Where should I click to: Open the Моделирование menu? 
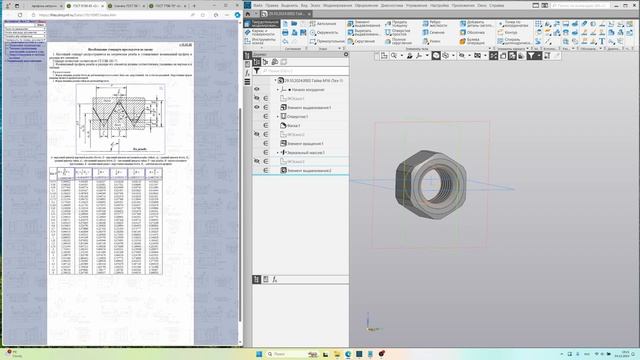point(337,6)
